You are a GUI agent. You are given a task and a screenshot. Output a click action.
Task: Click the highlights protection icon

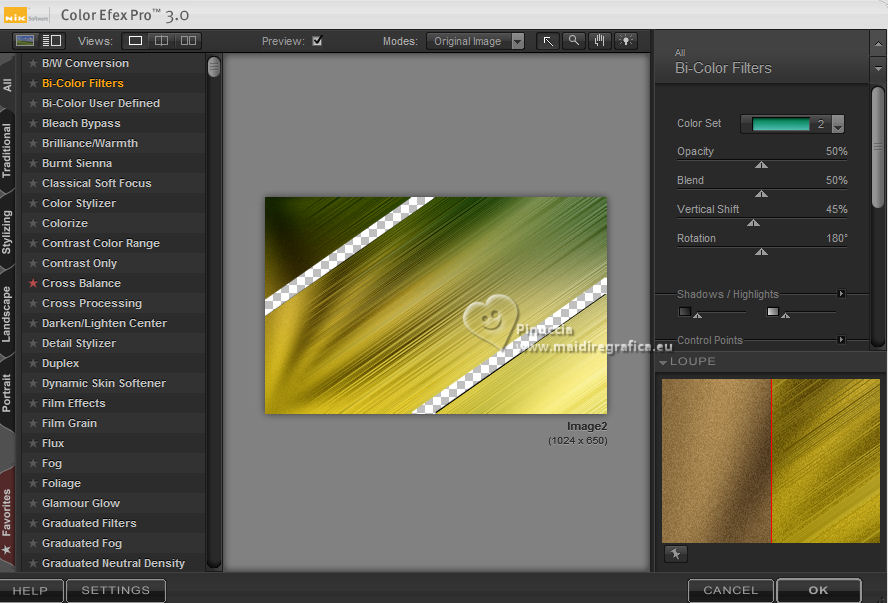coord(772,311)
